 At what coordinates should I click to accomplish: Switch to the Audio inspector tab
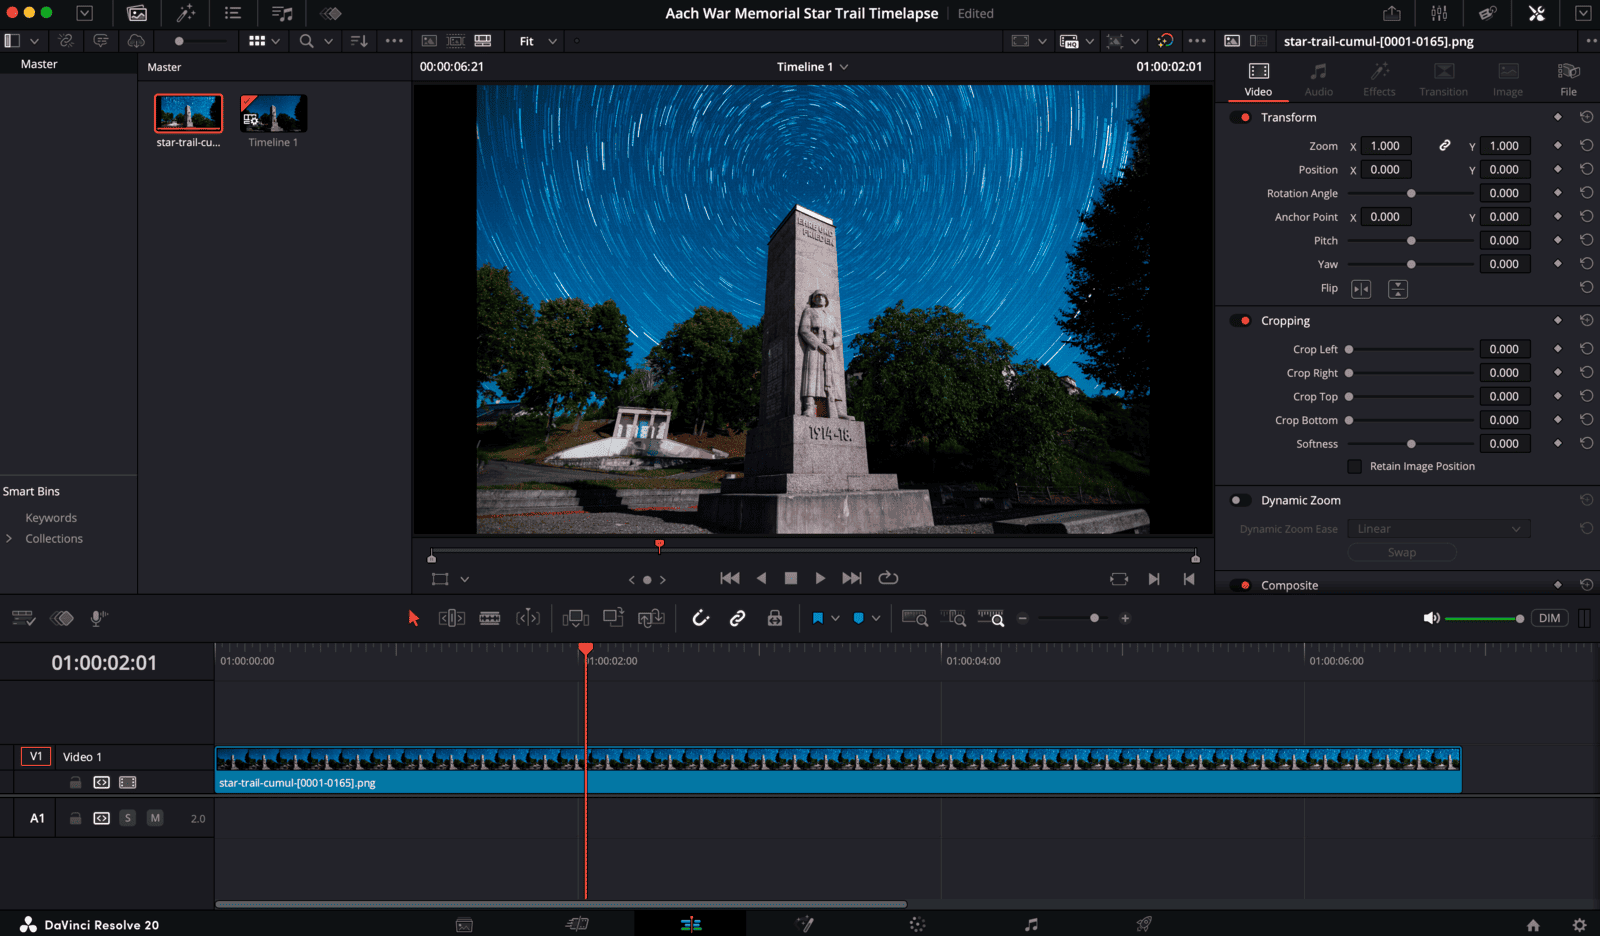point(1318,80)
